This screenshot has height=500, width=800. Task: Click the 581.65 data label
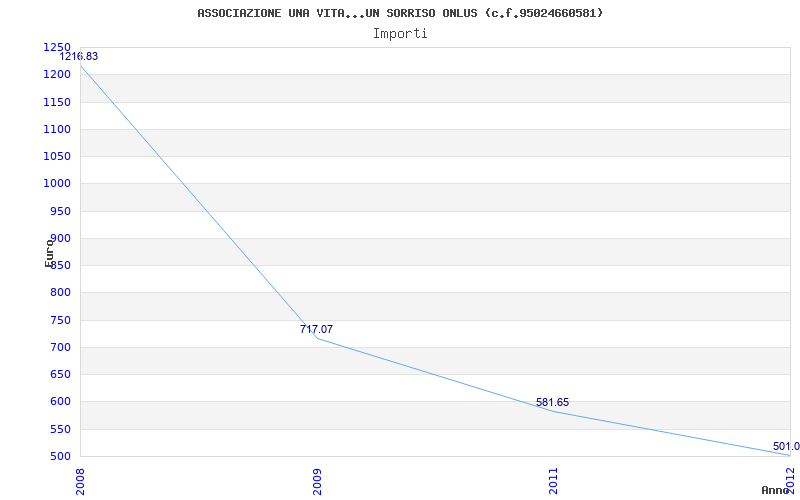point(553,402)
